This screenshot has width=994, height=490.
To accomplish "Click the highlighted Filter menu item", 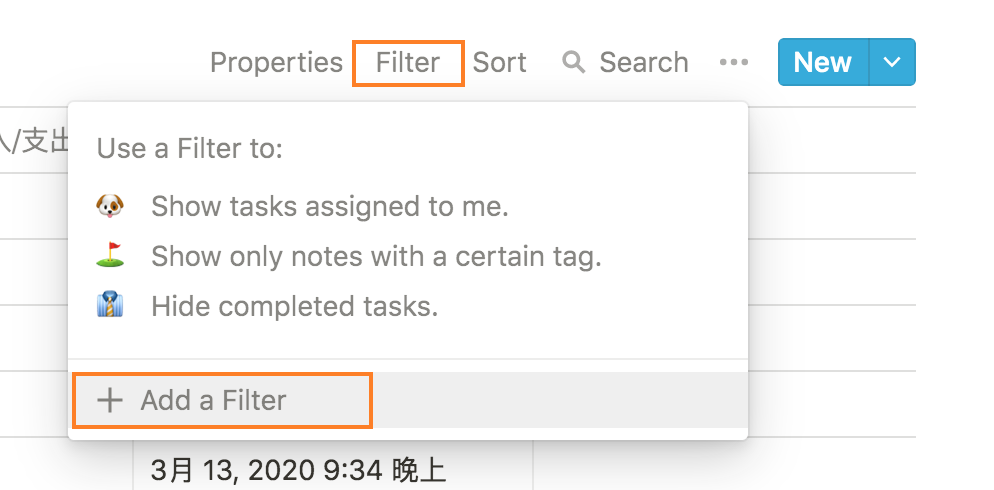I will point(408,63).
